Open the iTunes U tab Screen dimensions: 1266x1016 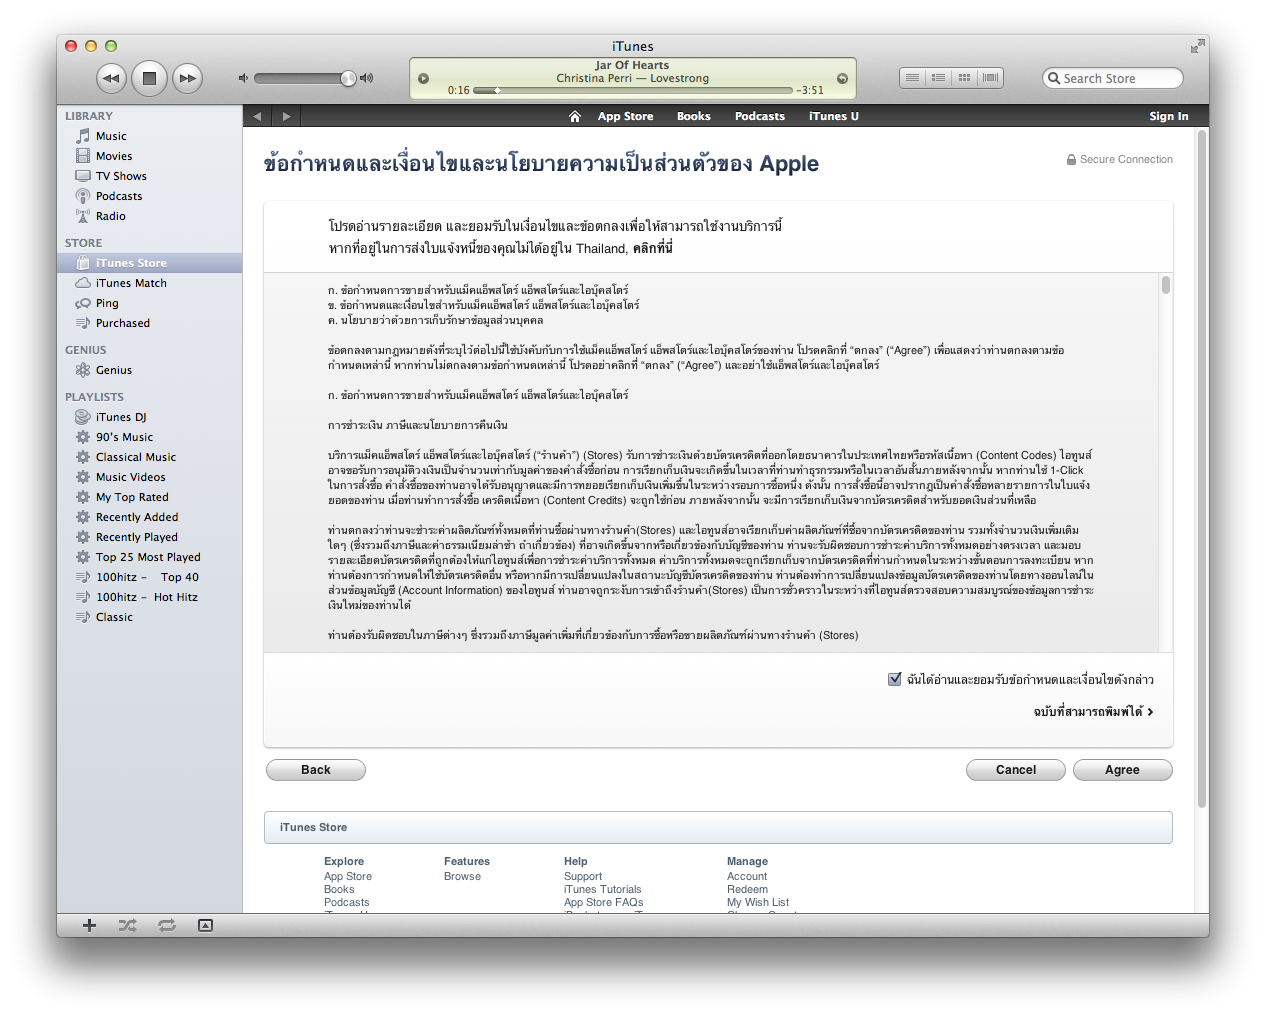(834, 116)
